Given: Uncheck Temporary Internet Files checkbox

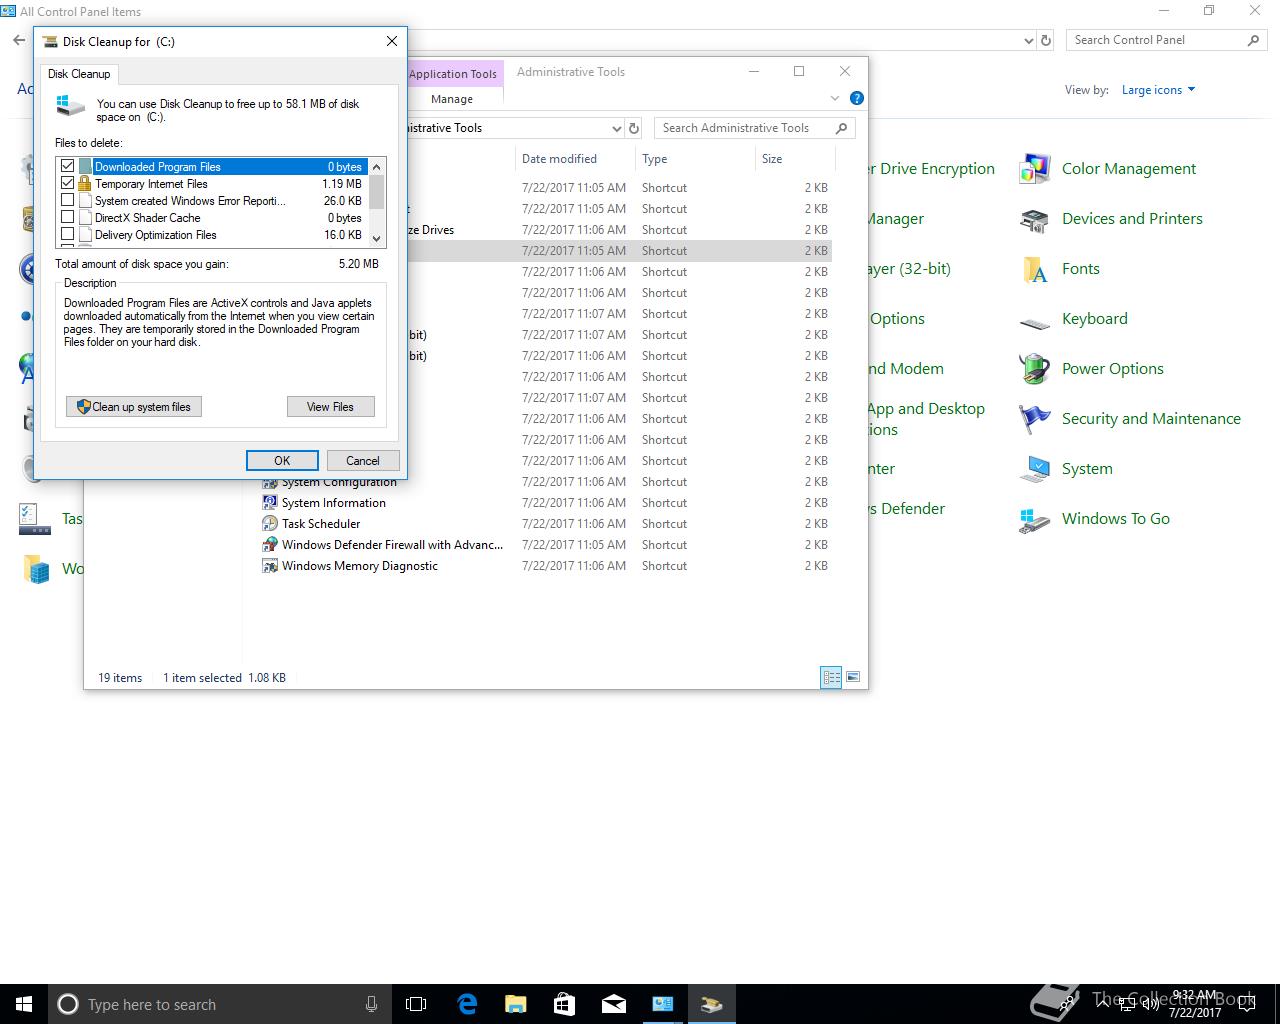Looking at the screenshot, I should coord(68,183).
